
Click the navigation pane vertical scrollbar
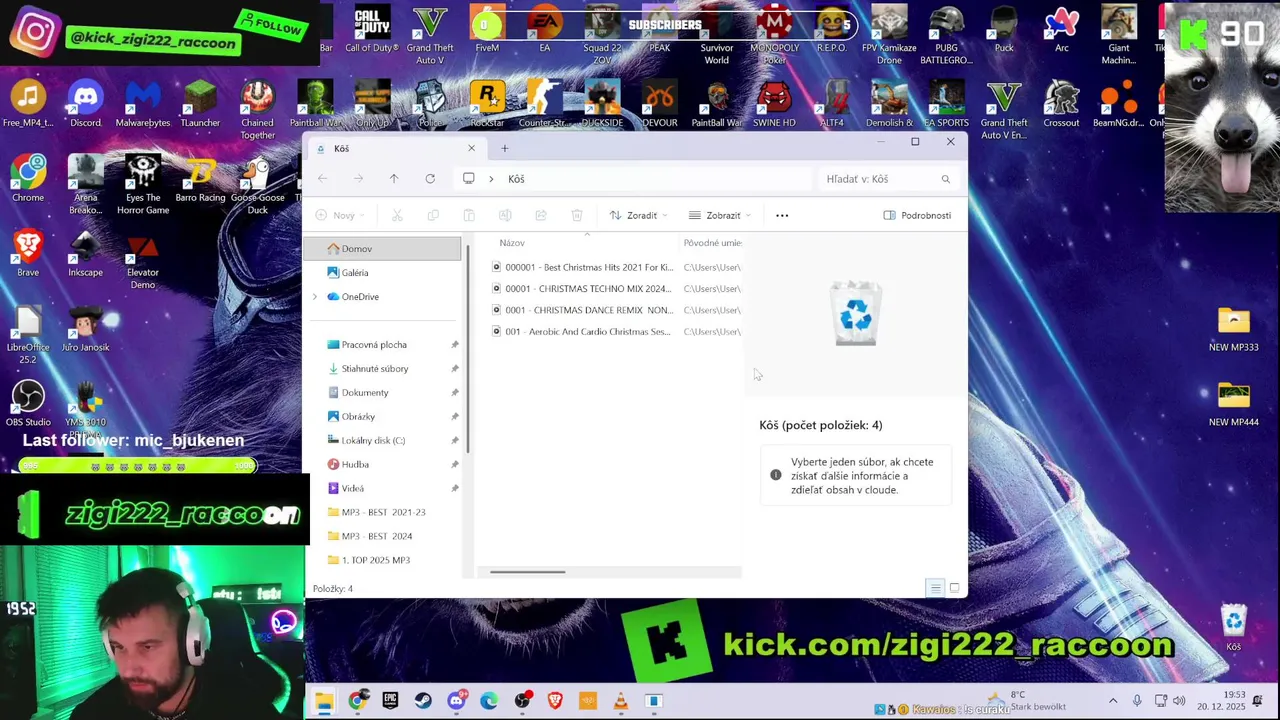click(467, 350)
